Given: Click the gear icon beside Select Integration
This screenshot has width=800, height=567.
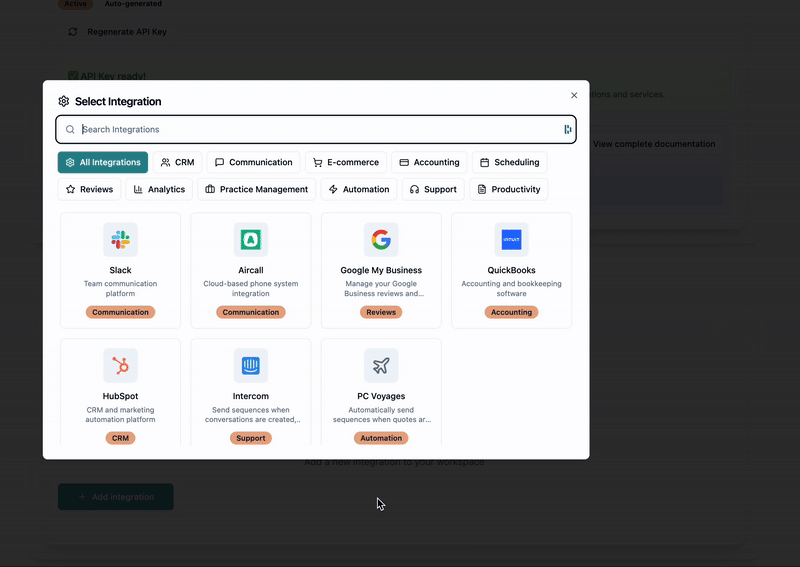Looking at the screenshot, I should (64, 101).
